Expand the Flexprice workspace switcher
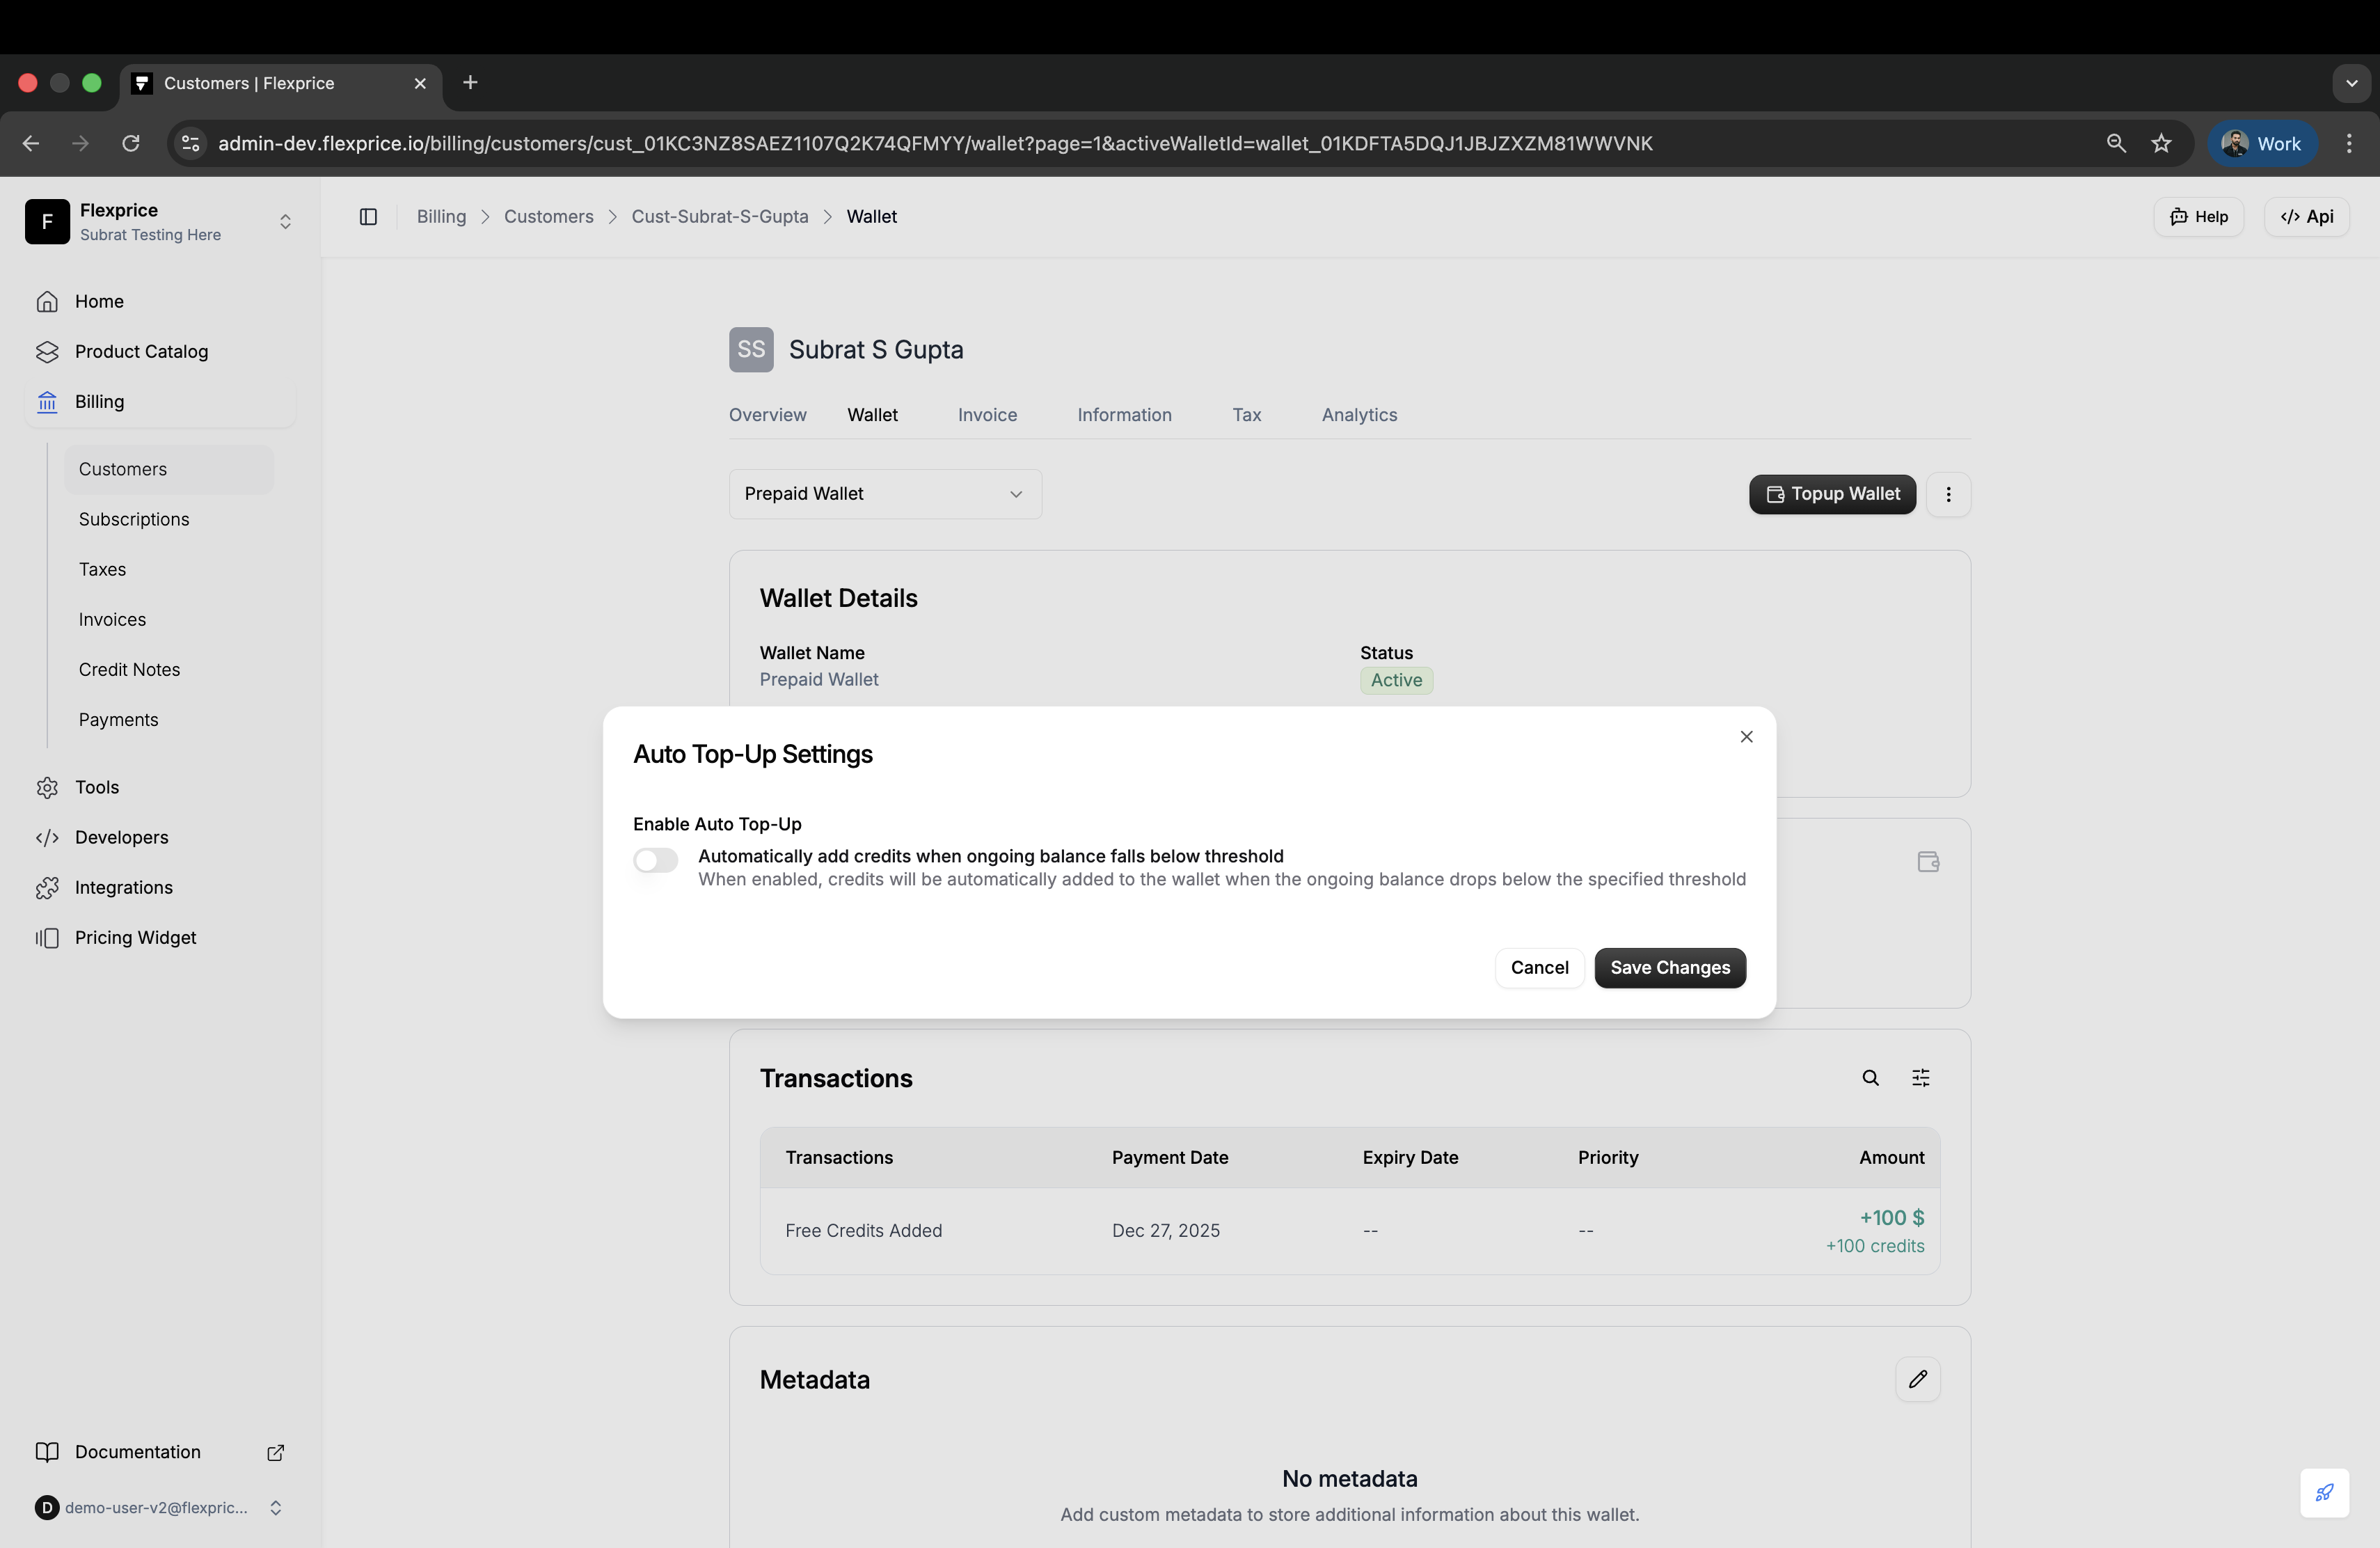Viewport: 2380px width, 1548px height. [x=286, y=221]
